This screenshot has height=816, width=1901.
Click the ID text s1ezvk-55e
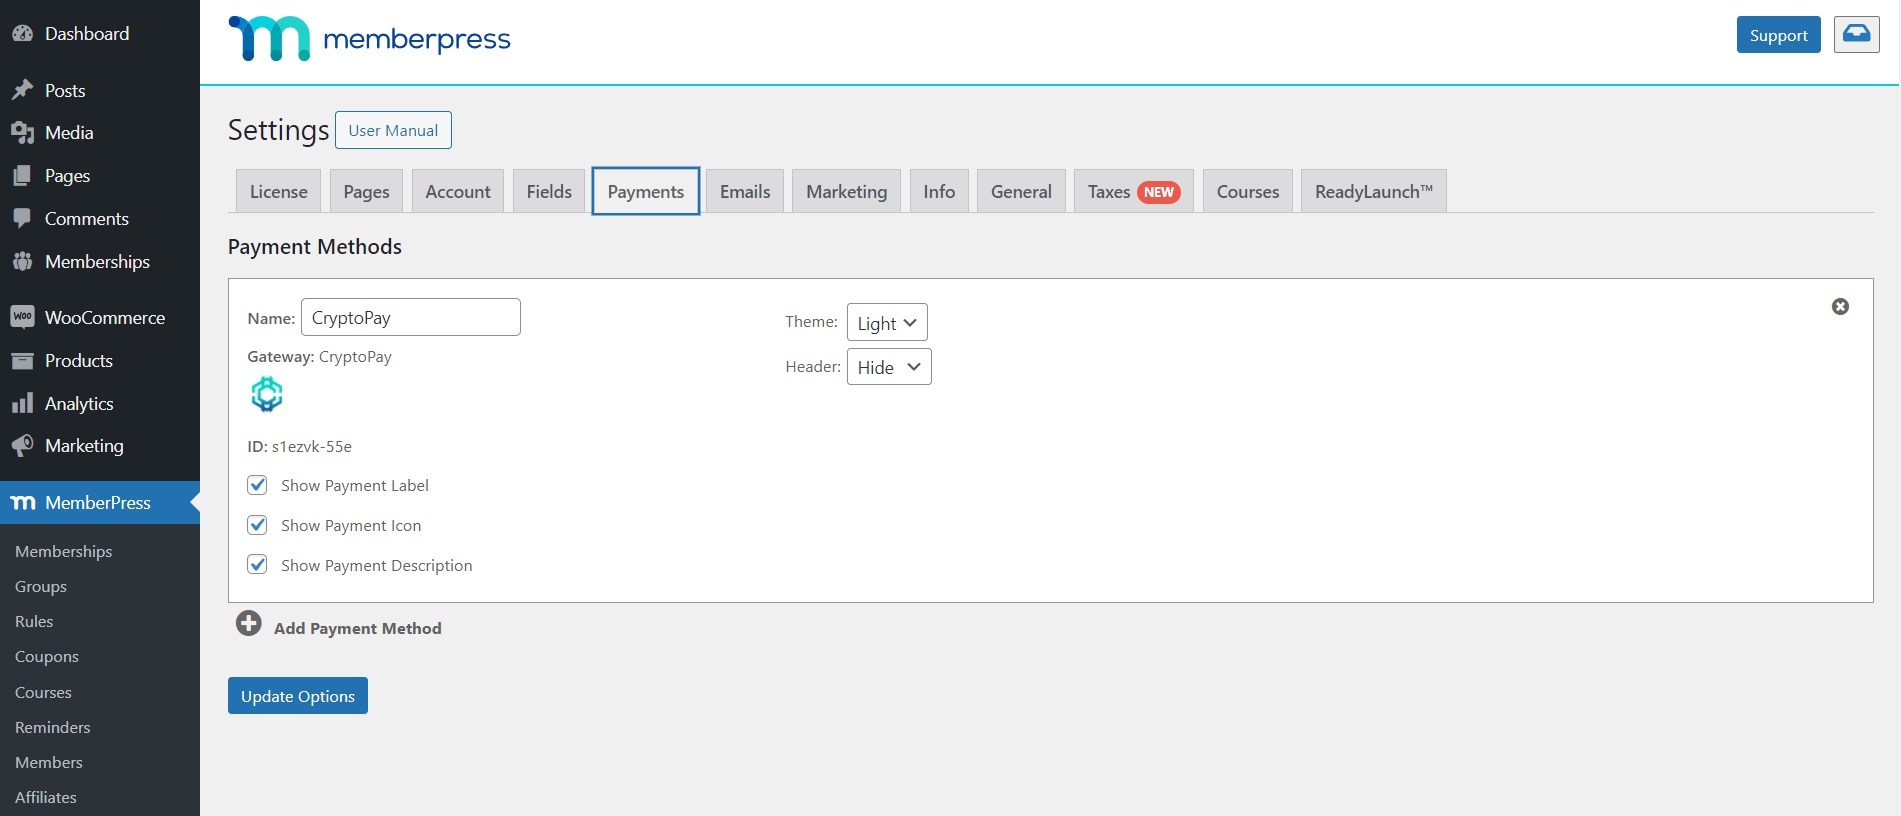(311, 446)
